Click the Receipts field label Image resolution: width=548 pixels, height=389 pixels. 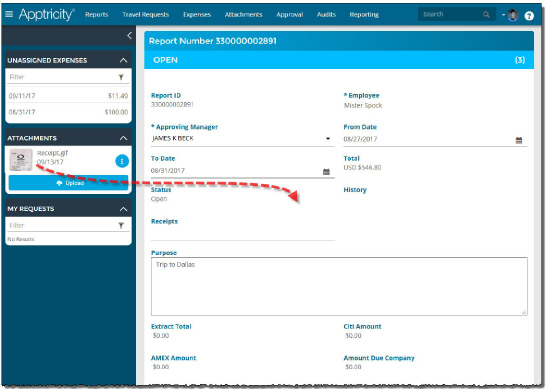tap(164, 221)
